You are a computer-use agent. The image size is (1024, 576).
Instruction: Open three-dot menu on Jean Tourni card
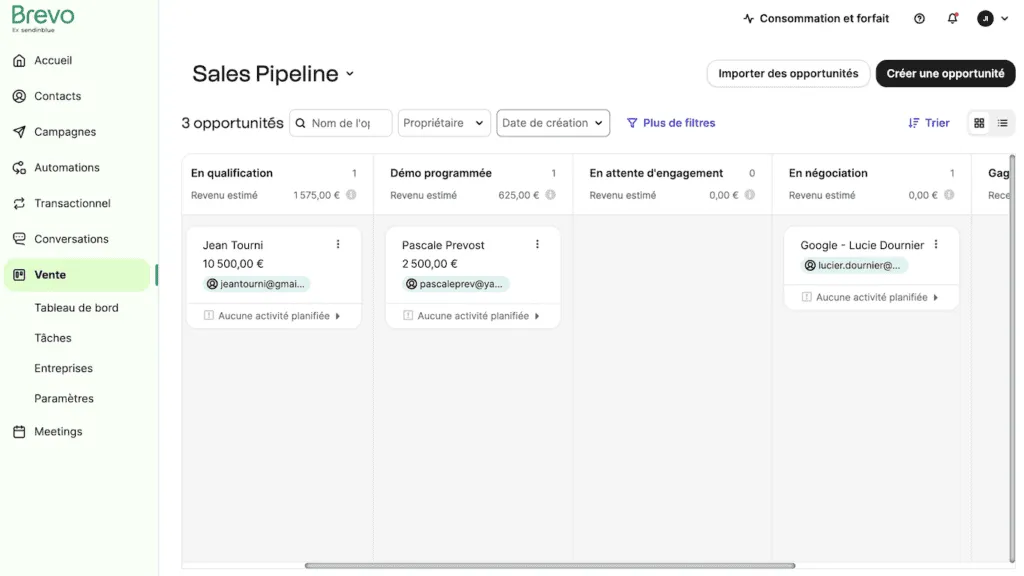point(338,245)
